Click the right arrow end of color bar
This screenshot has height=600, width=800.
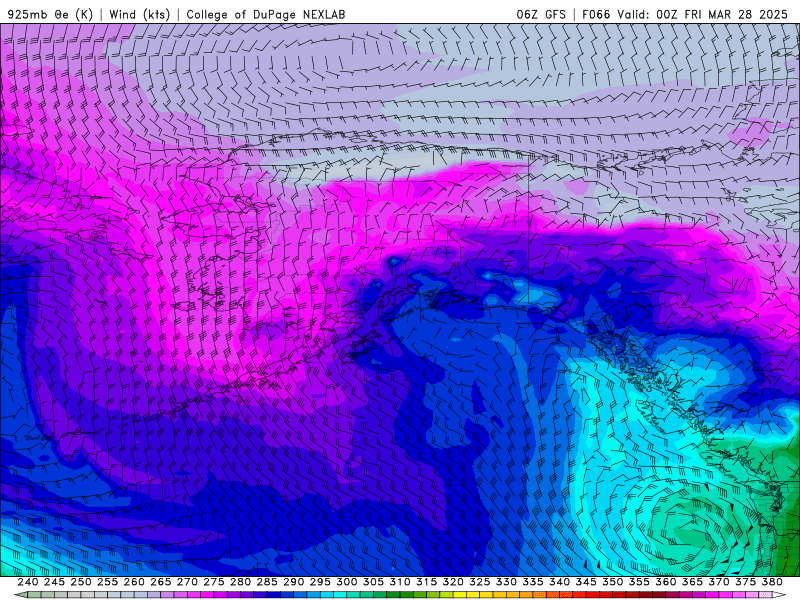tap(779, 594)
